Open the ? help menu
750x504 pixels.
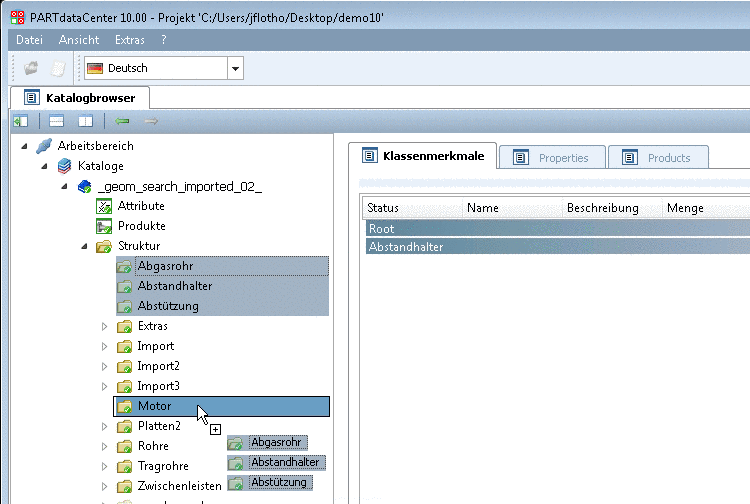(164, 40)
